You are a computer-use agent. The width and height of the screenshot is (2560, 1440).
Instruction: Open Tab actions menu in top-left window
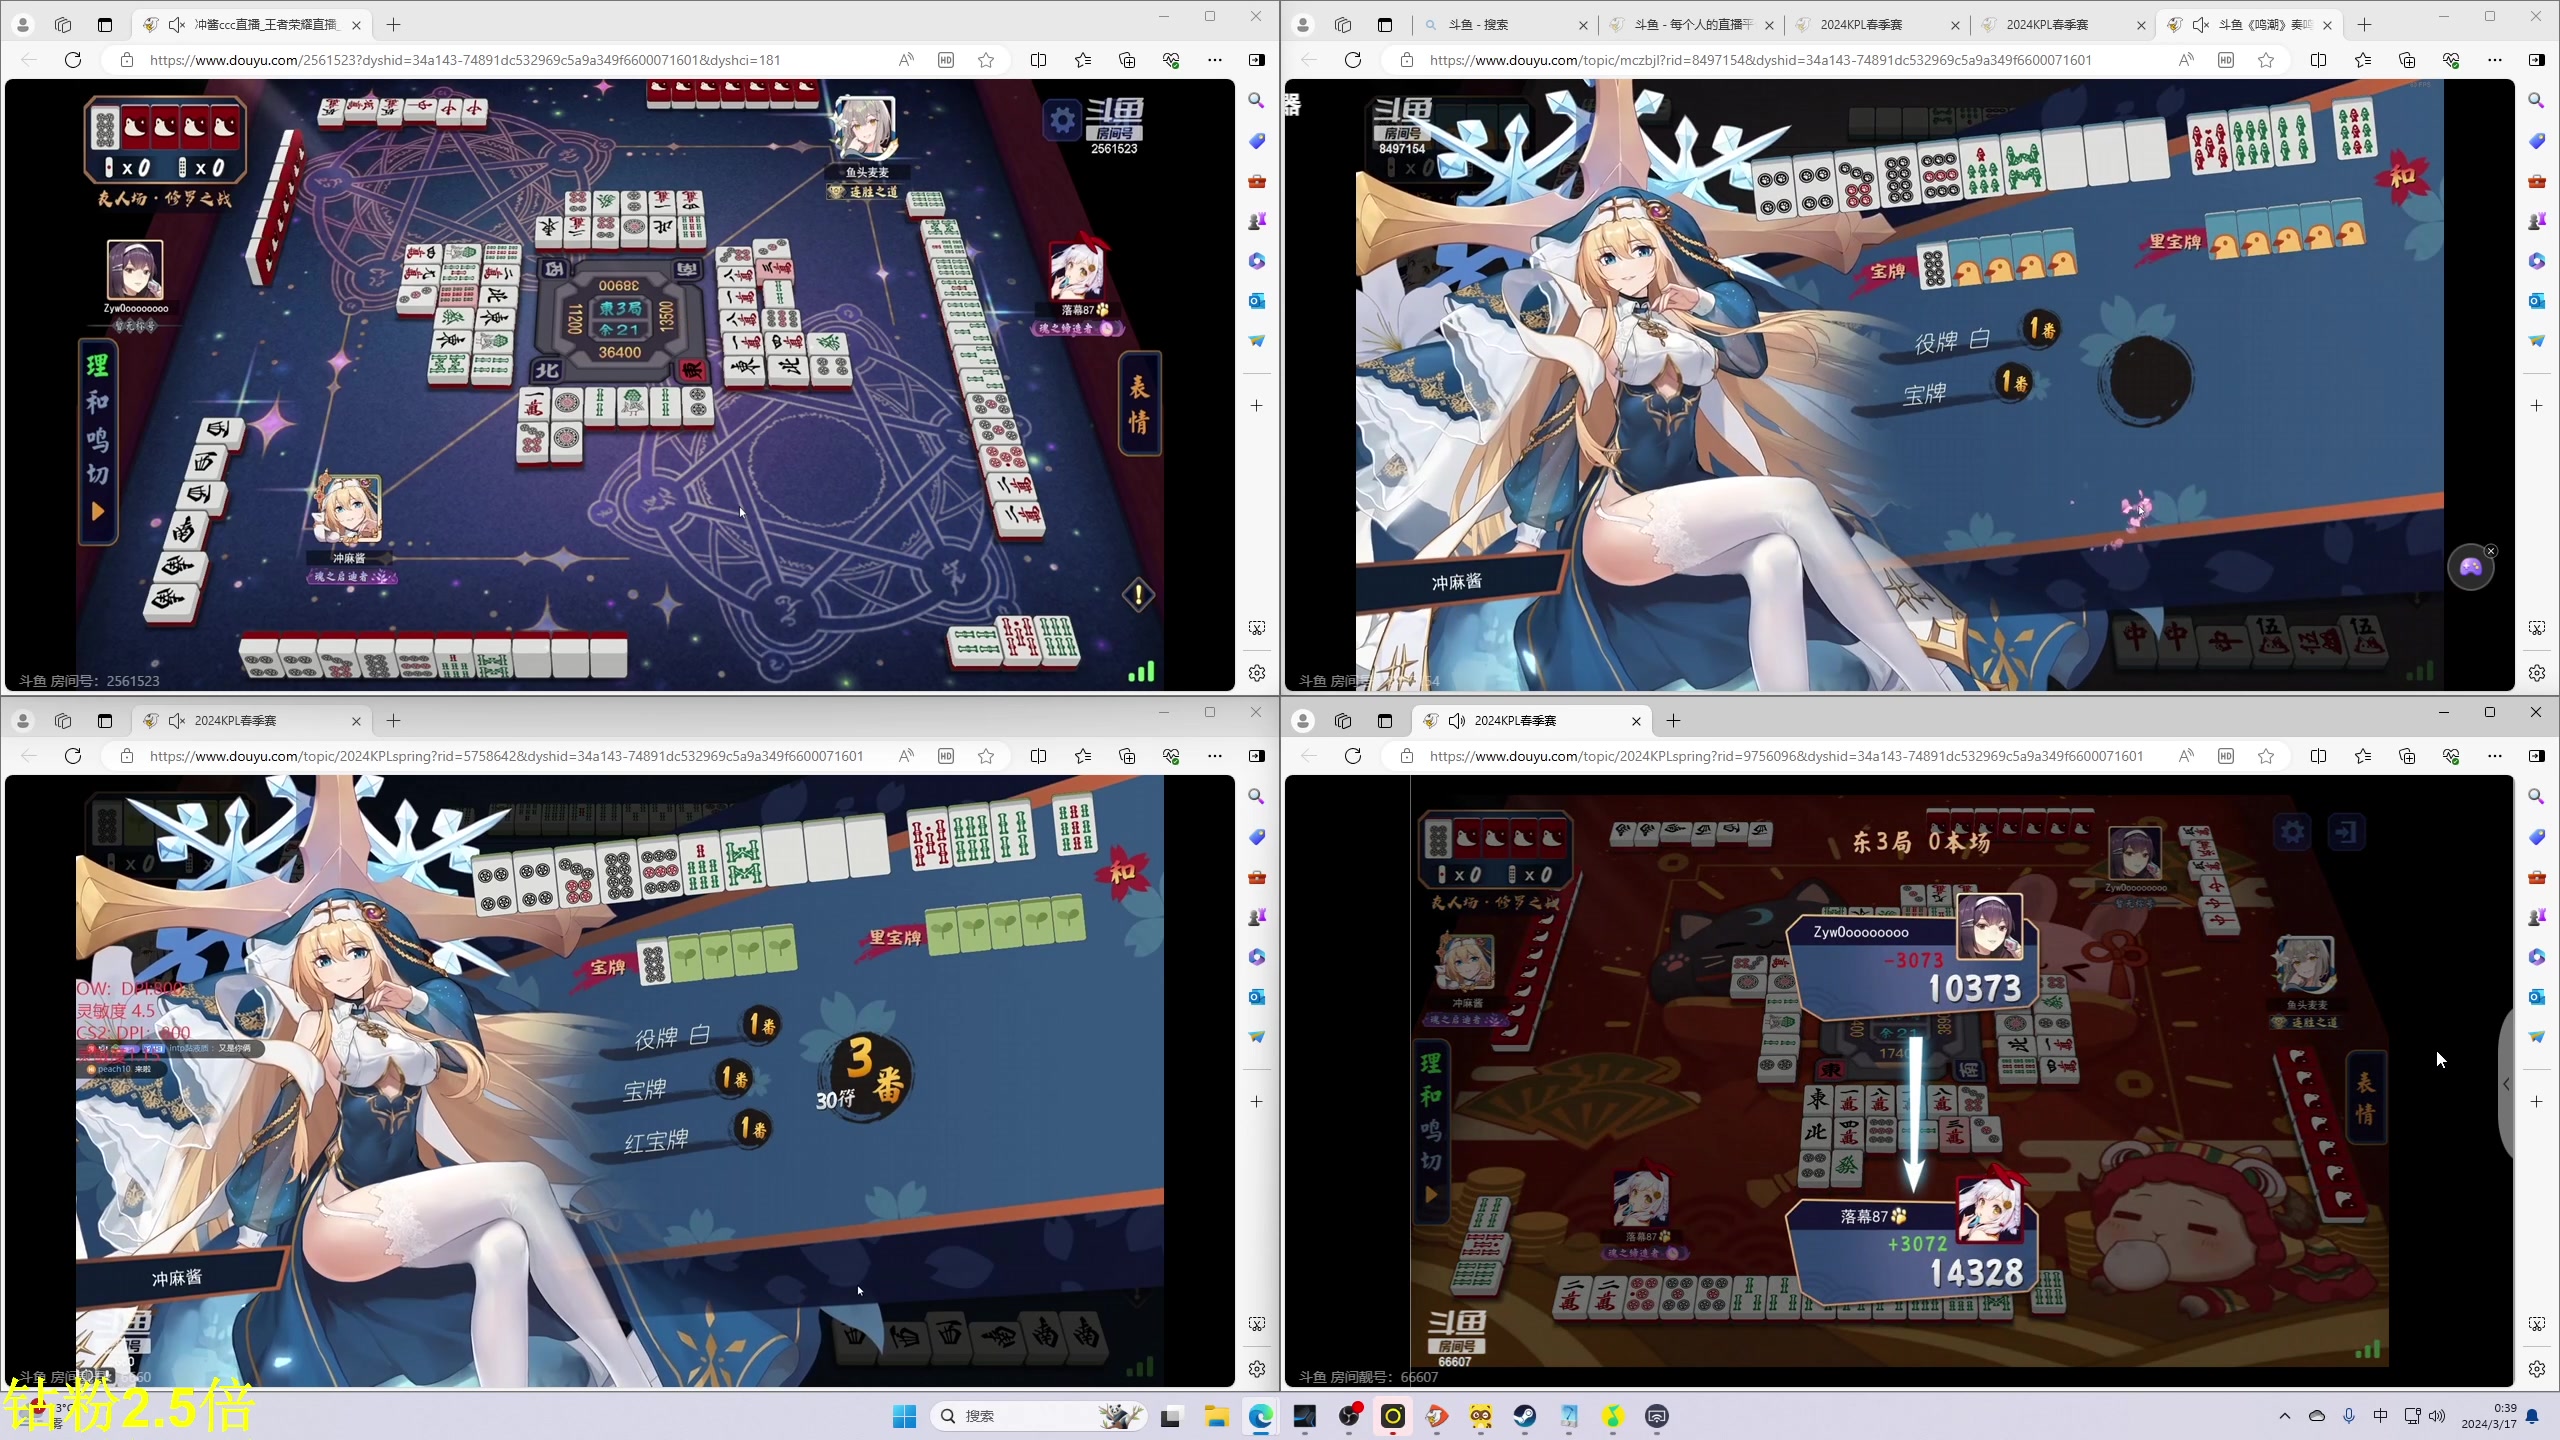click(105, 24)
